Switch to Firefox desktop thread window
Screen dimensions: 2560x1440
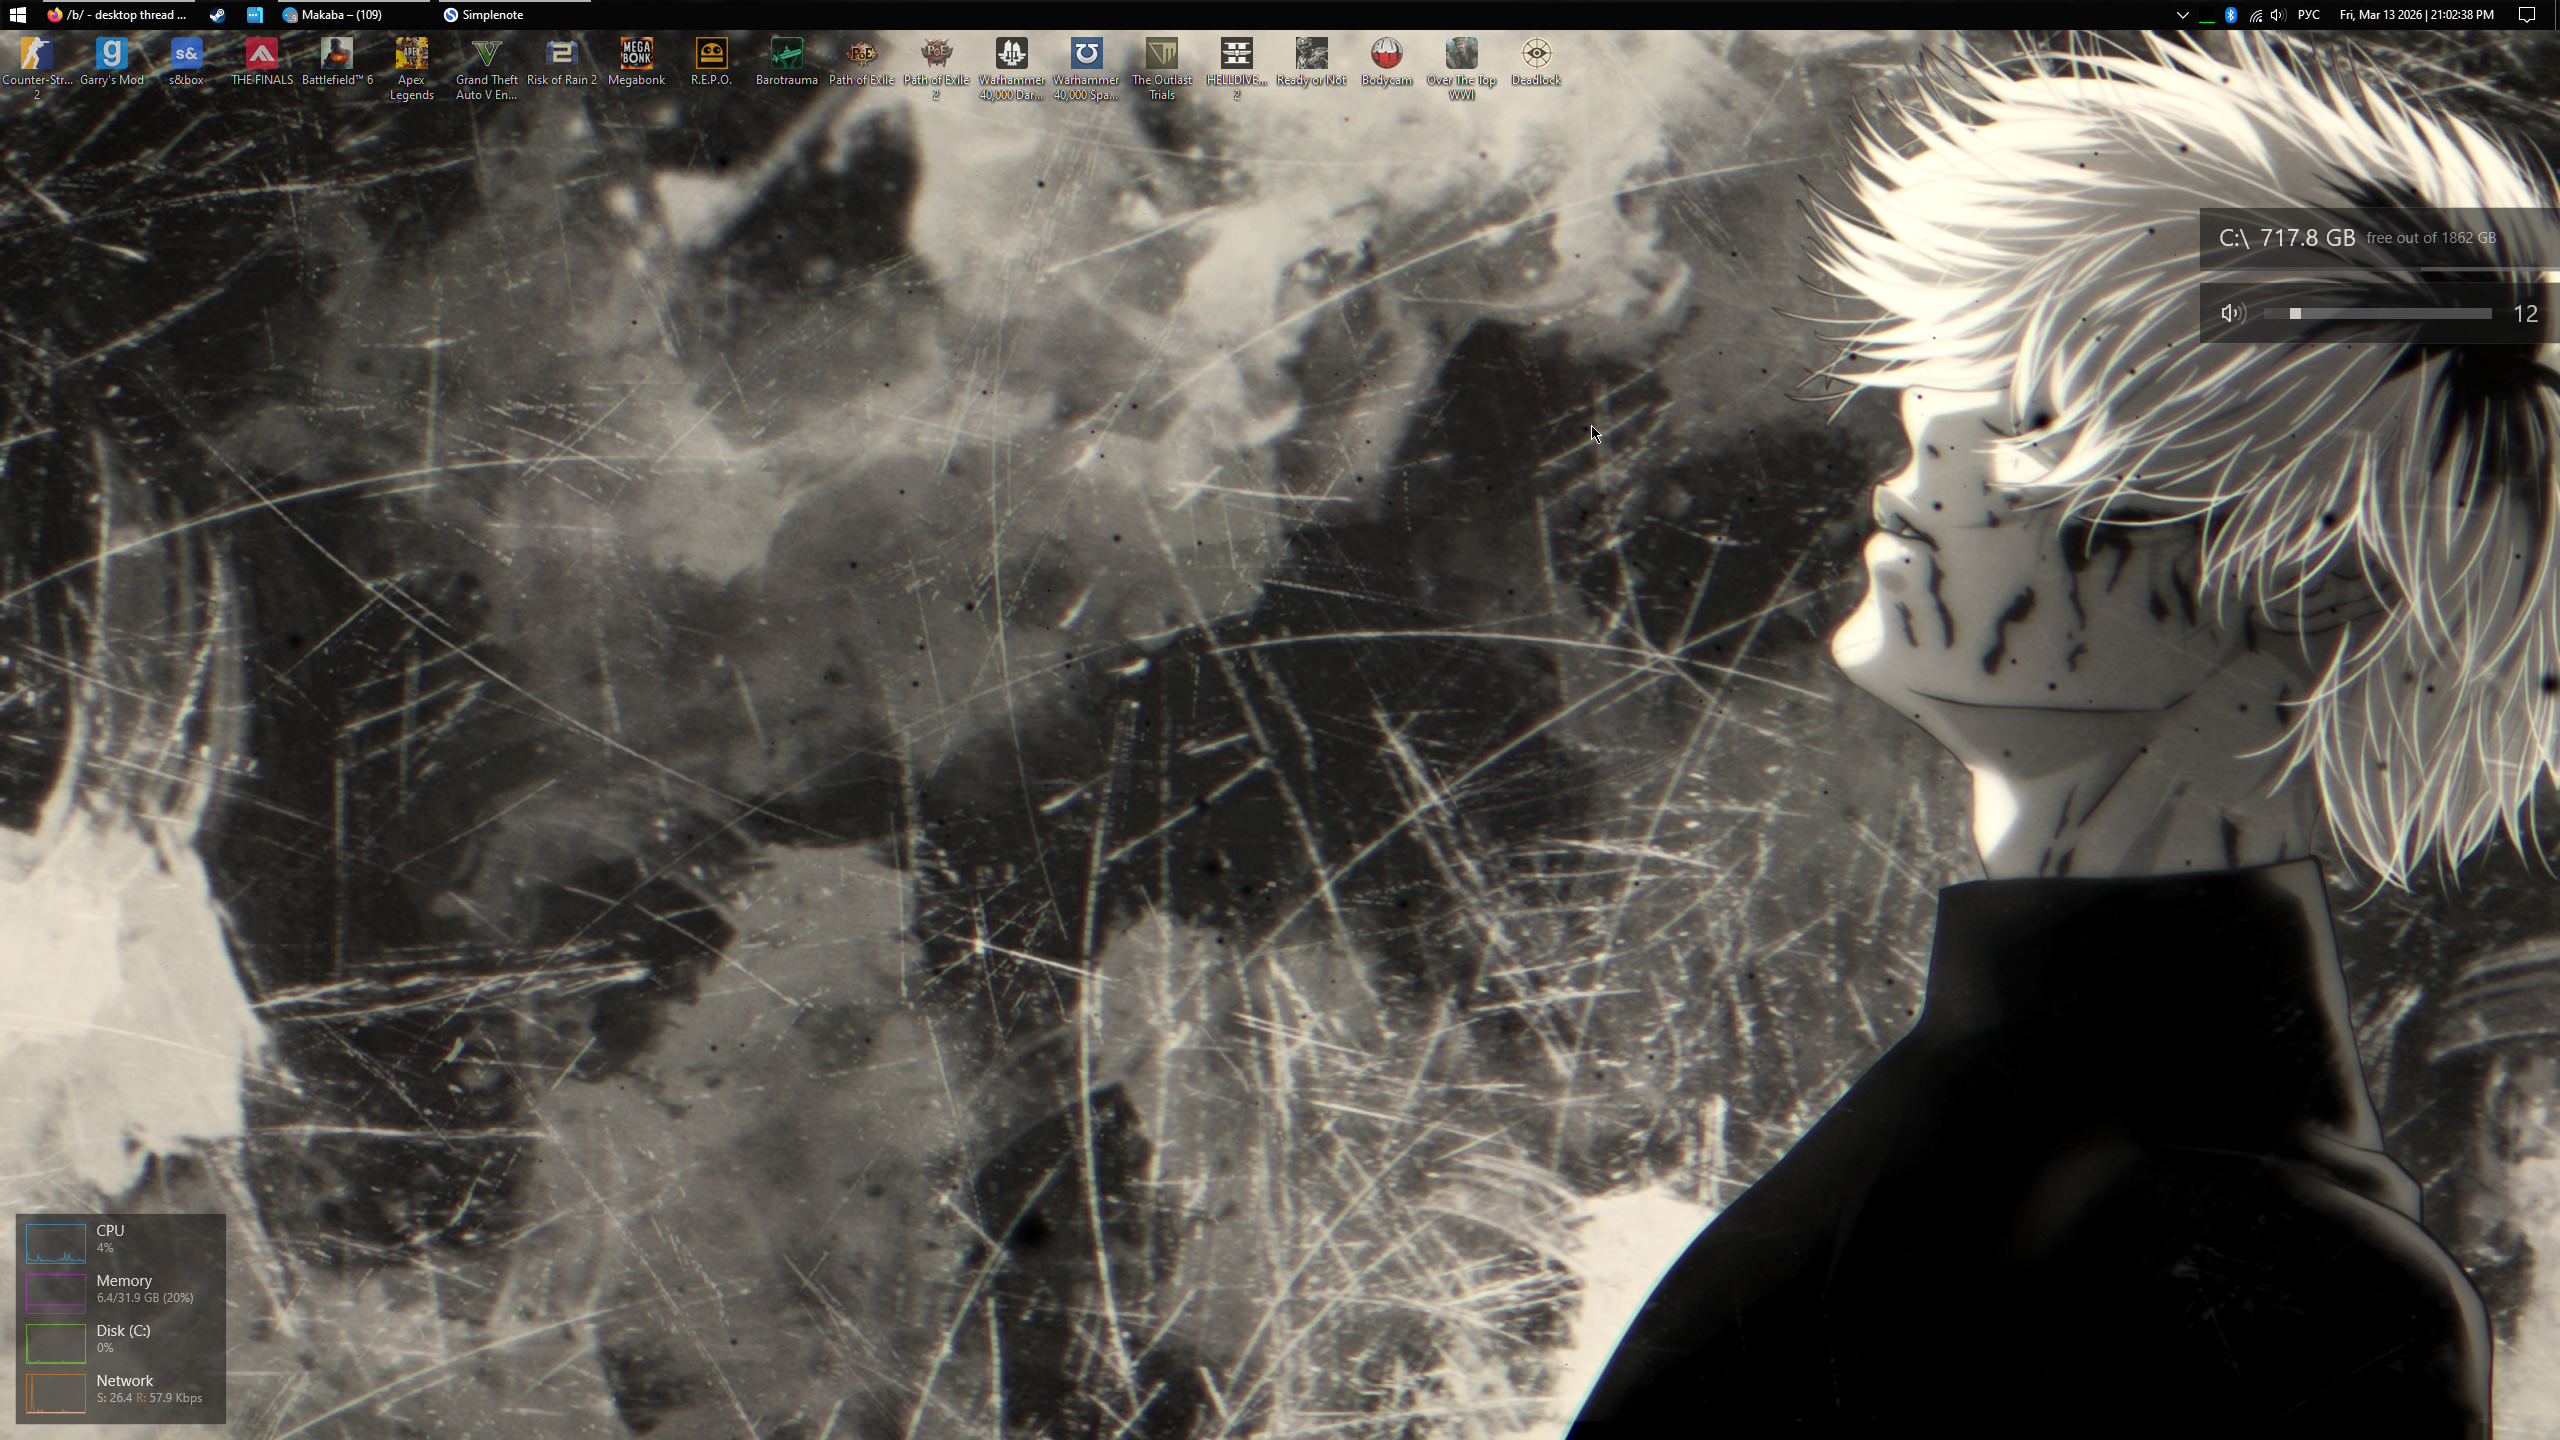(x=118, y=15)
